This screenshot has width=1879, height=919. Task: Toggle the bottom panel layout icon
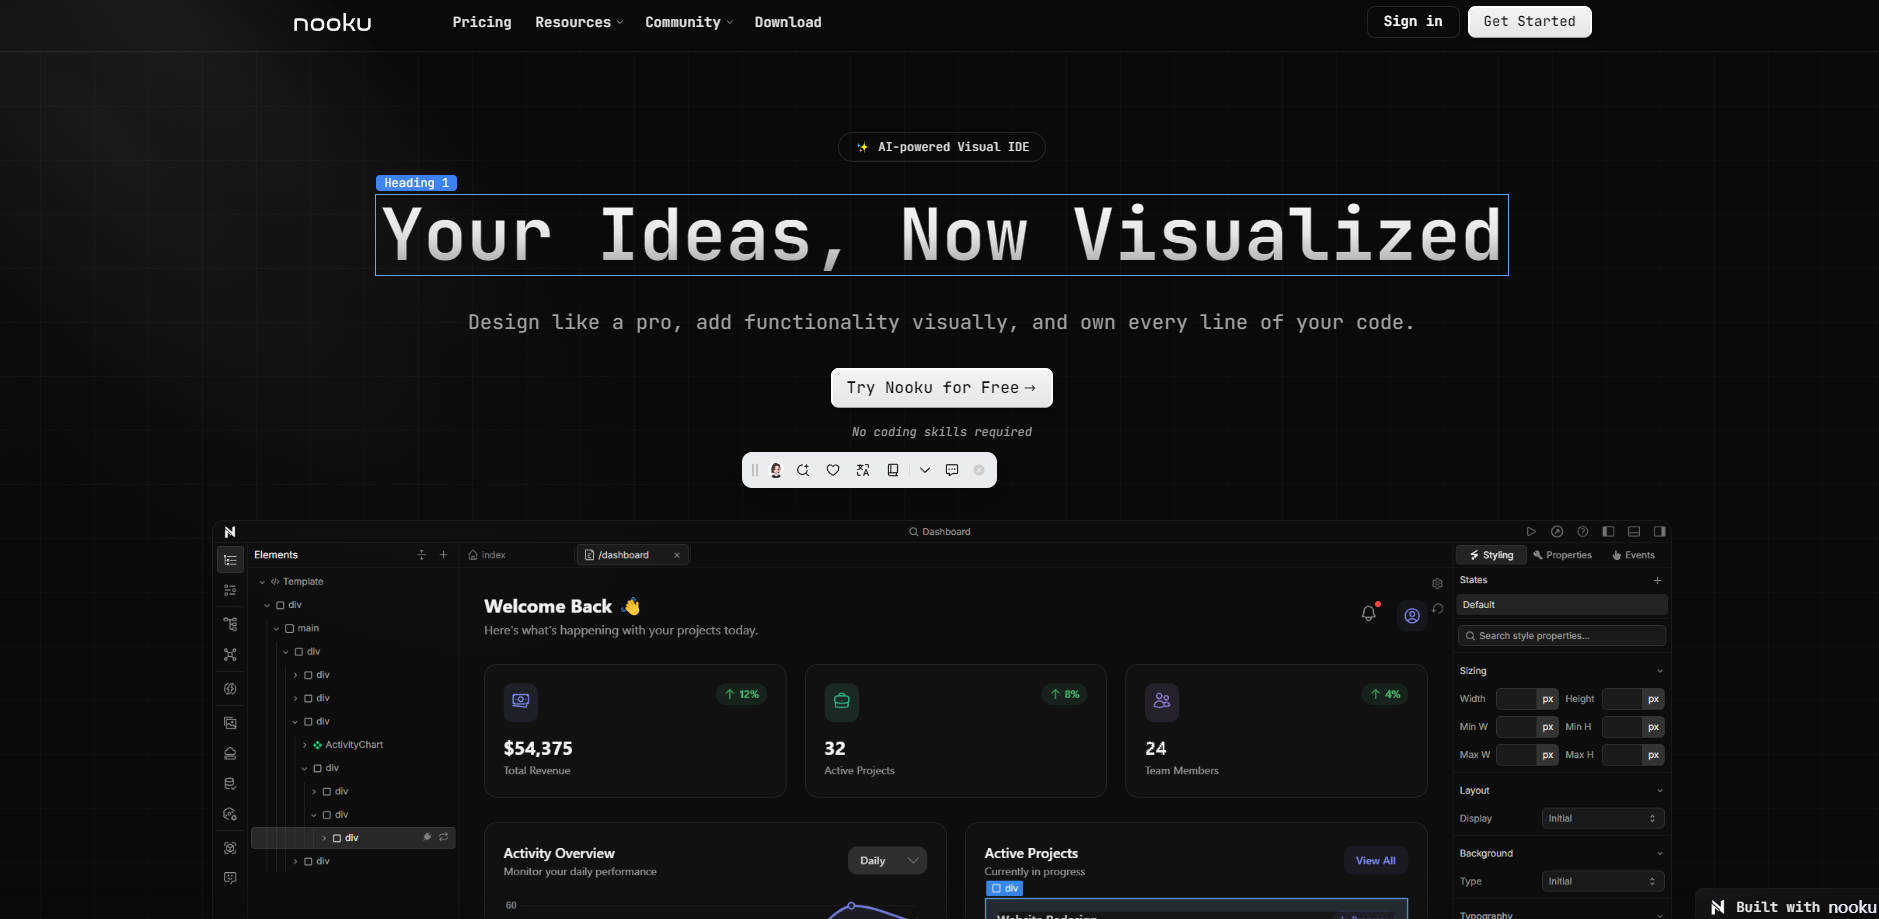(x=1634, y=532)
